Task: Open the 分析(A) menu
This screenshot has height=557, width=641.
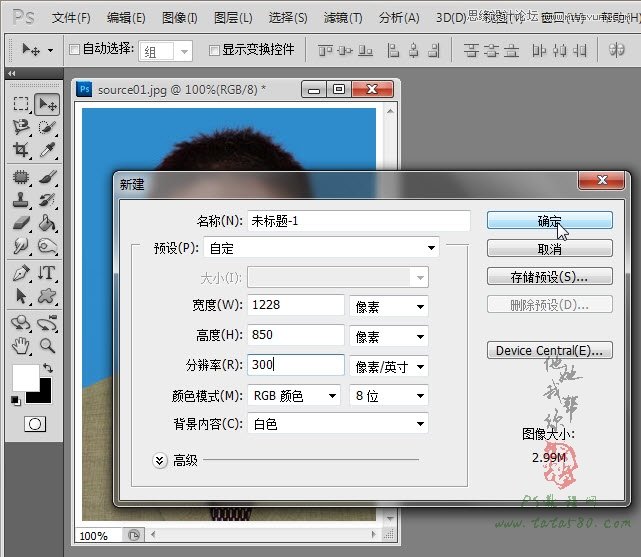Action: (x=399, y=18)
